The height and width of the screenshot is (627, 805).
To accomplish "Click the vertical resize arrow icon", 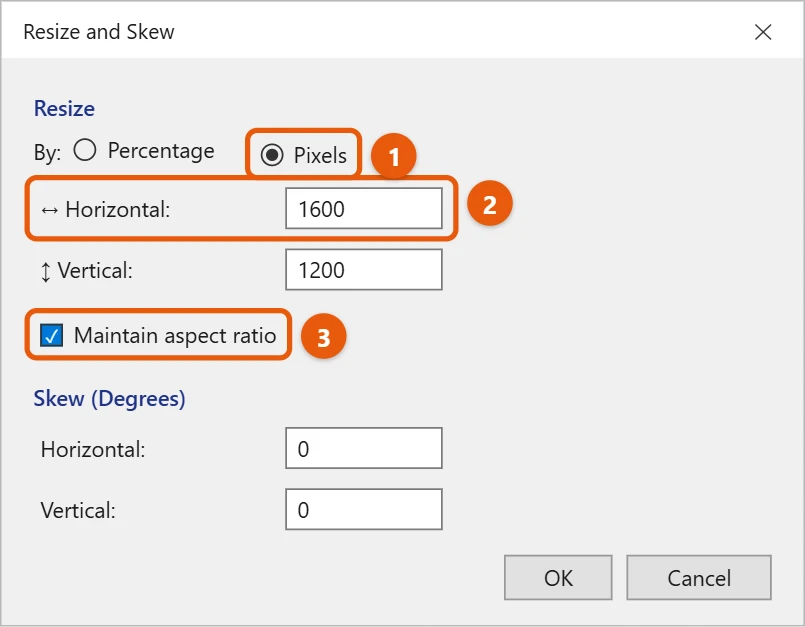I will [x=46, y=272].
